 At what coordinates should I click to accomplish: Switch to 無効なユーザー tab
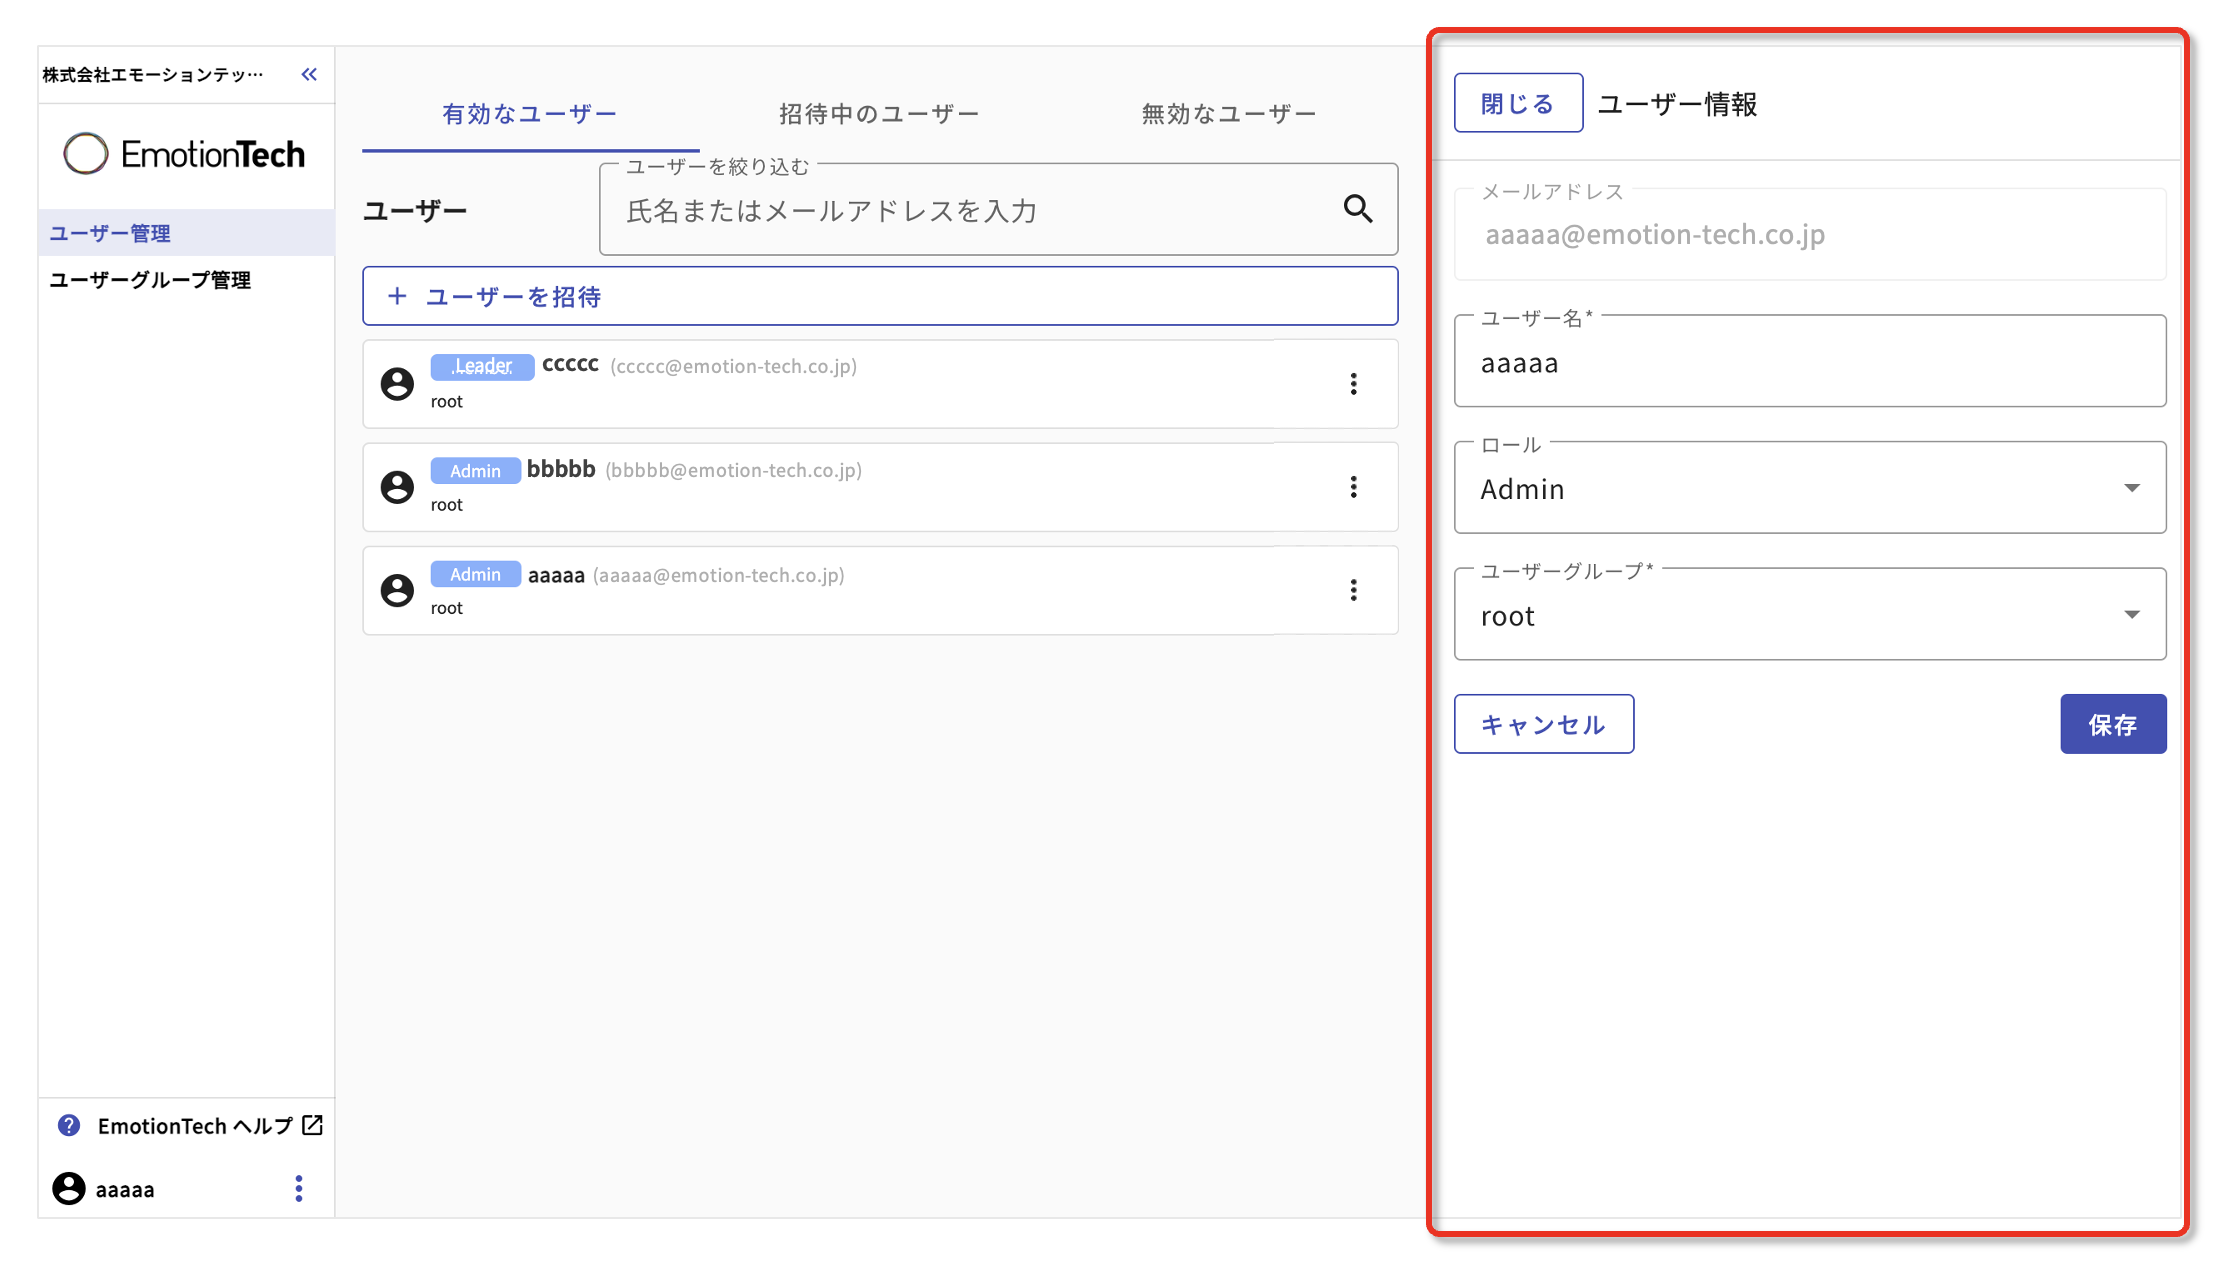pyautogui.click(x=1229, y=114)
